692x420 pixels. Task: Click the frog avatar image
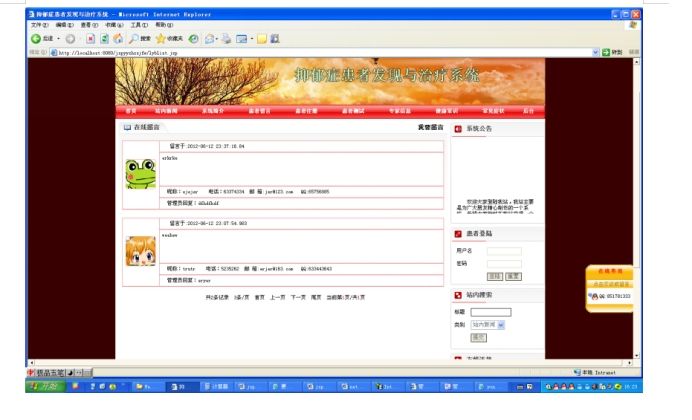[x=141, y=174]
